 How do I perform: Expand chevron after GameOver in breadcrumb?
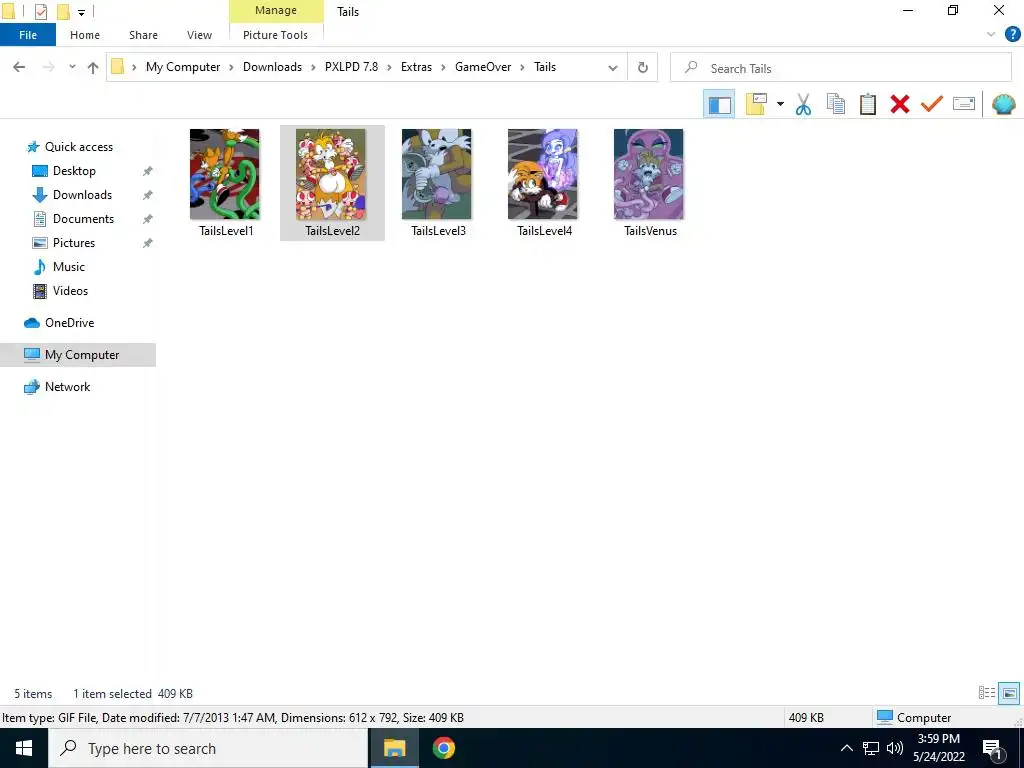522,67
